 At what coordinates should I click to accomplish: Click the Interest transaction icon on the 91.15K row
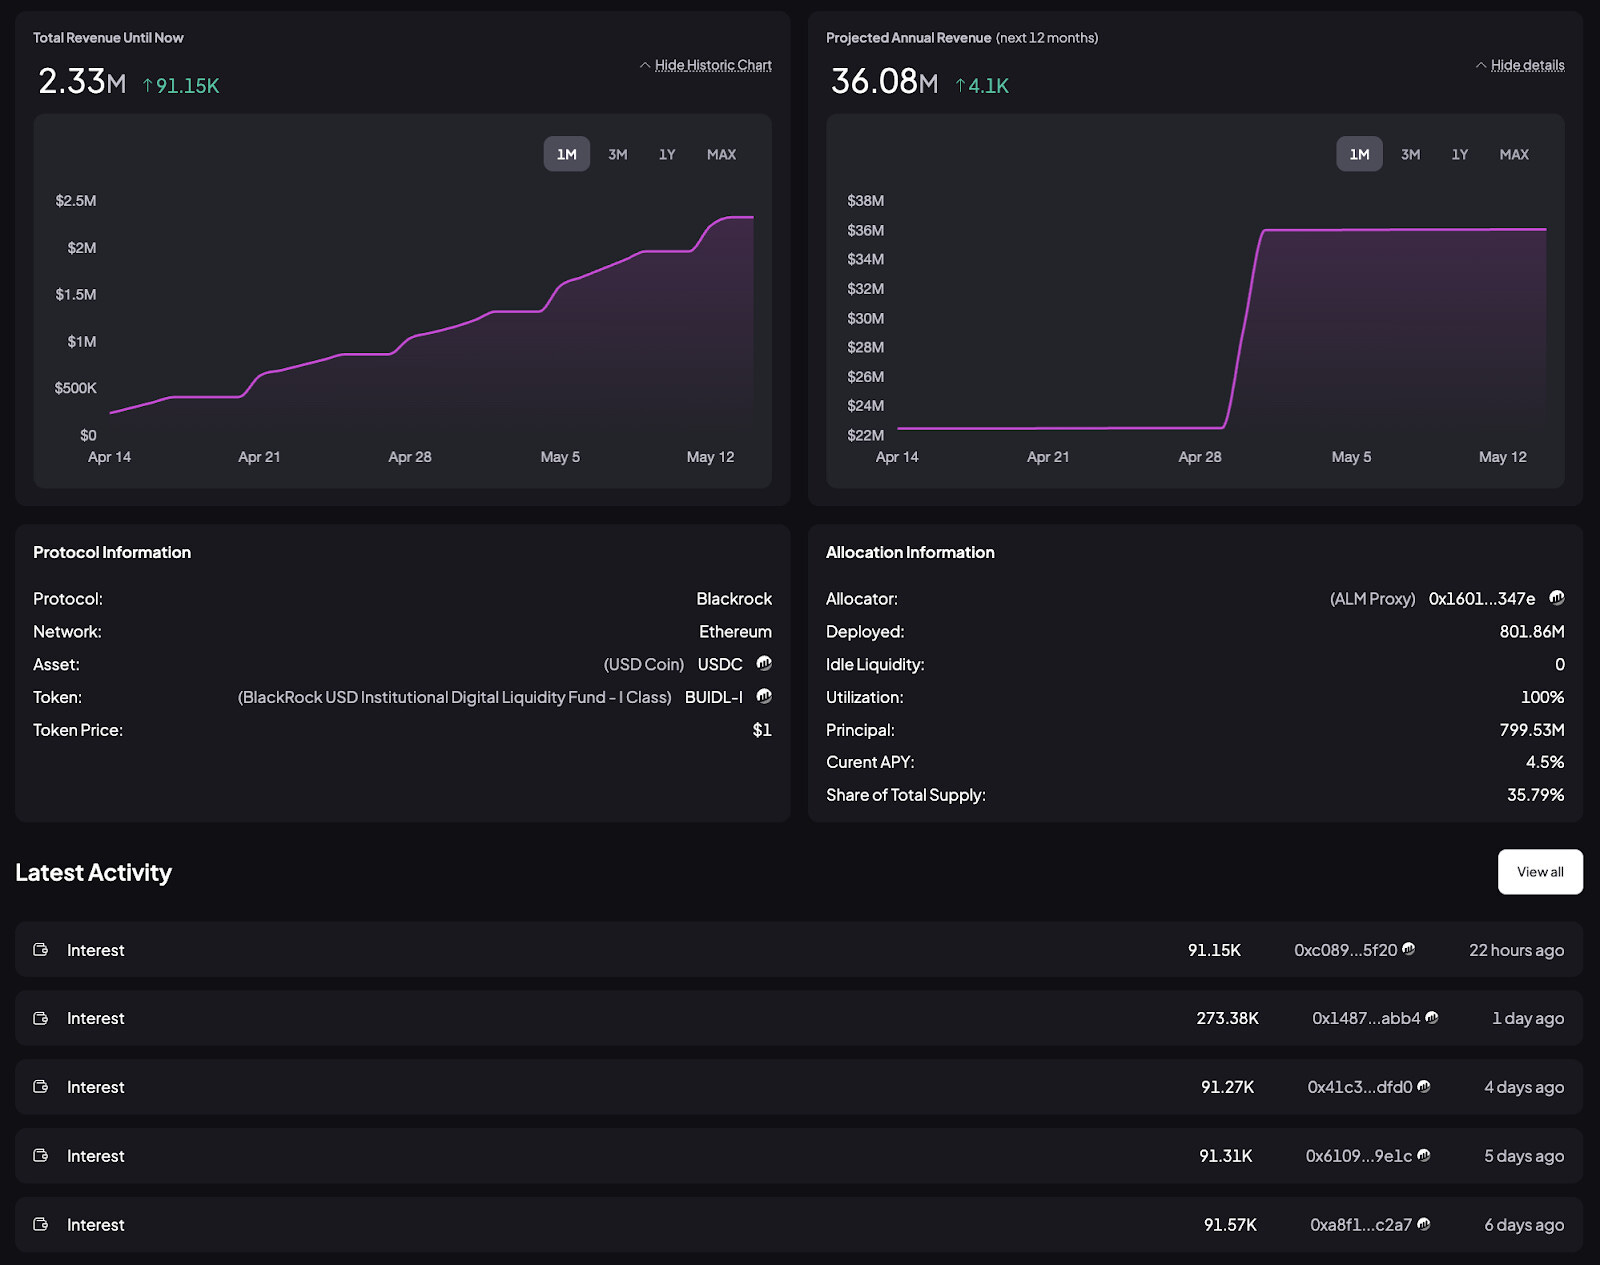(40, 950)
